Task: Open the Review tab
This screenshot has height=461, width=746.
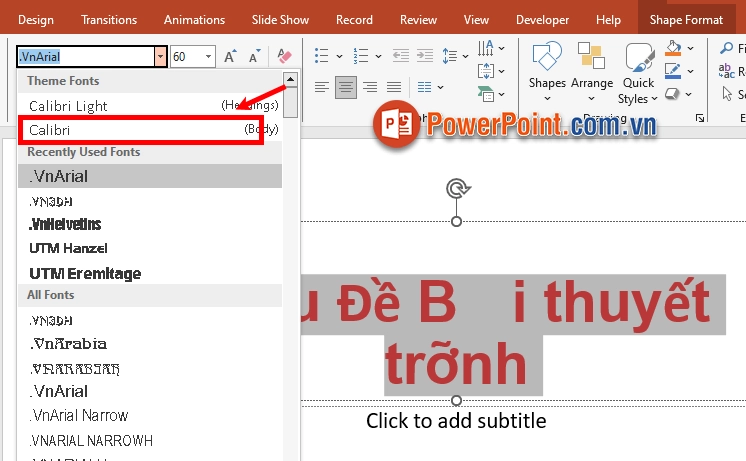Action: [418, 20]
